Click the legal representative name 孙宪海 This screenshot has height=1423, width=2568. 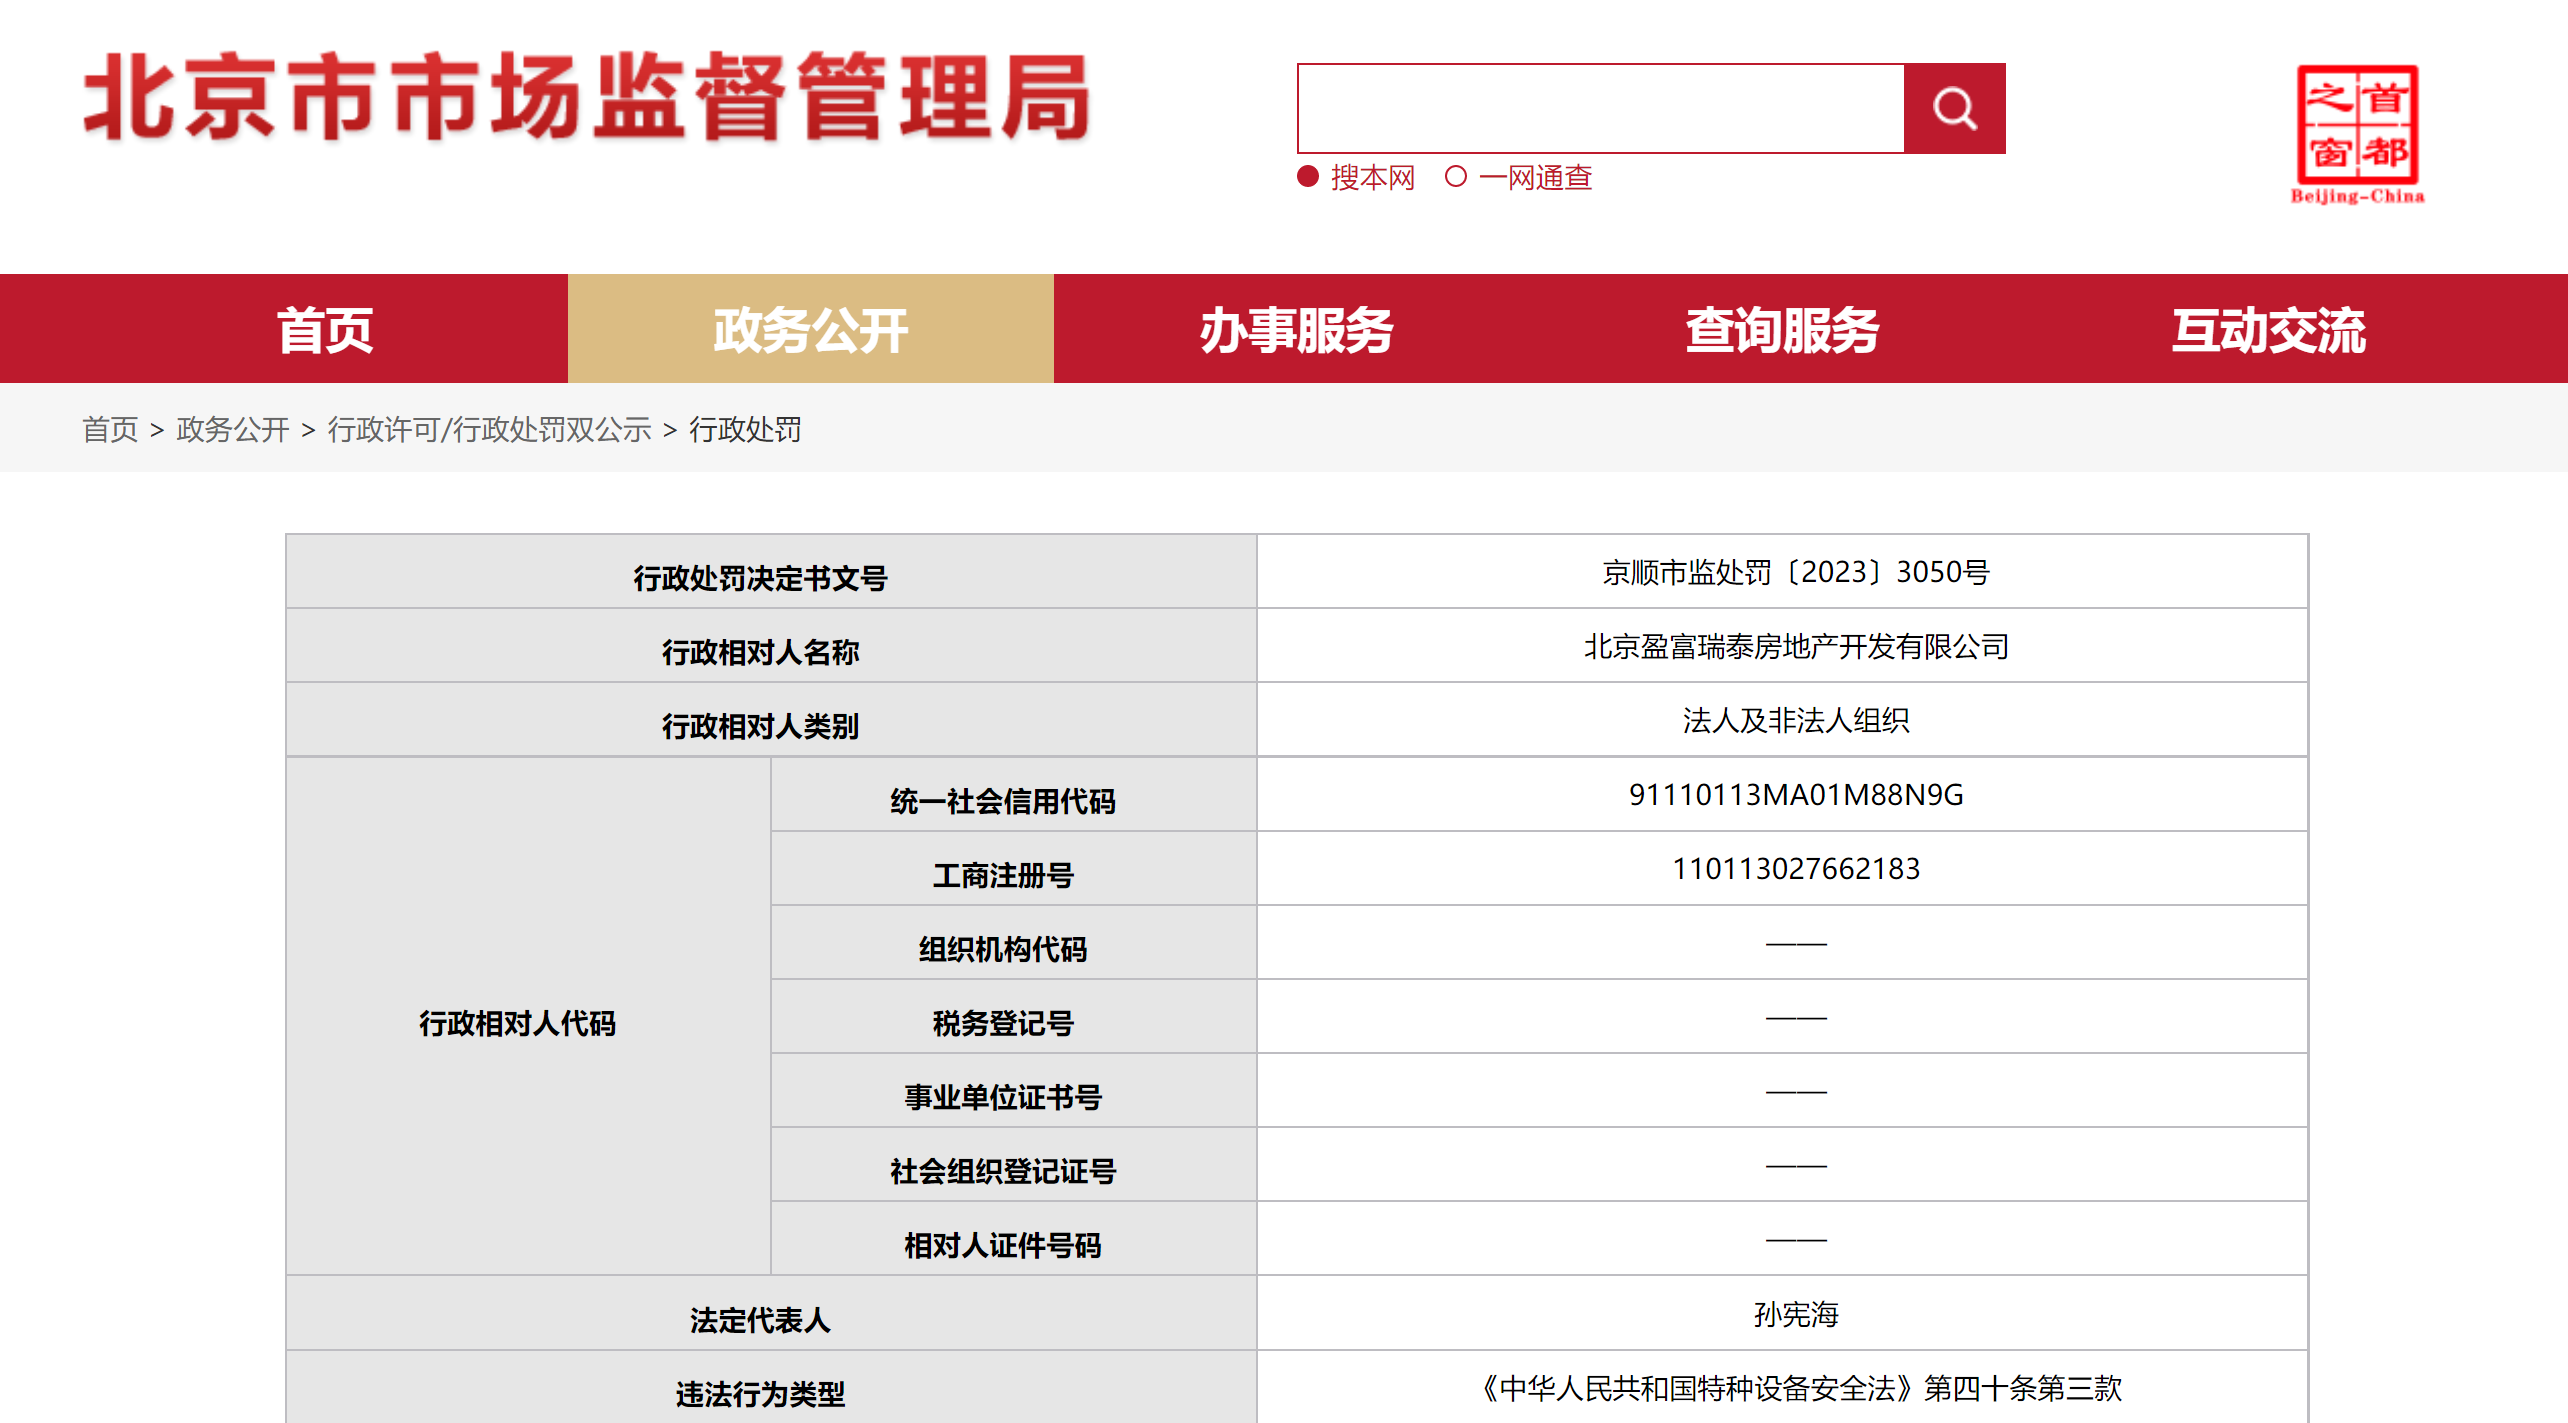tap(1796, 1314)
